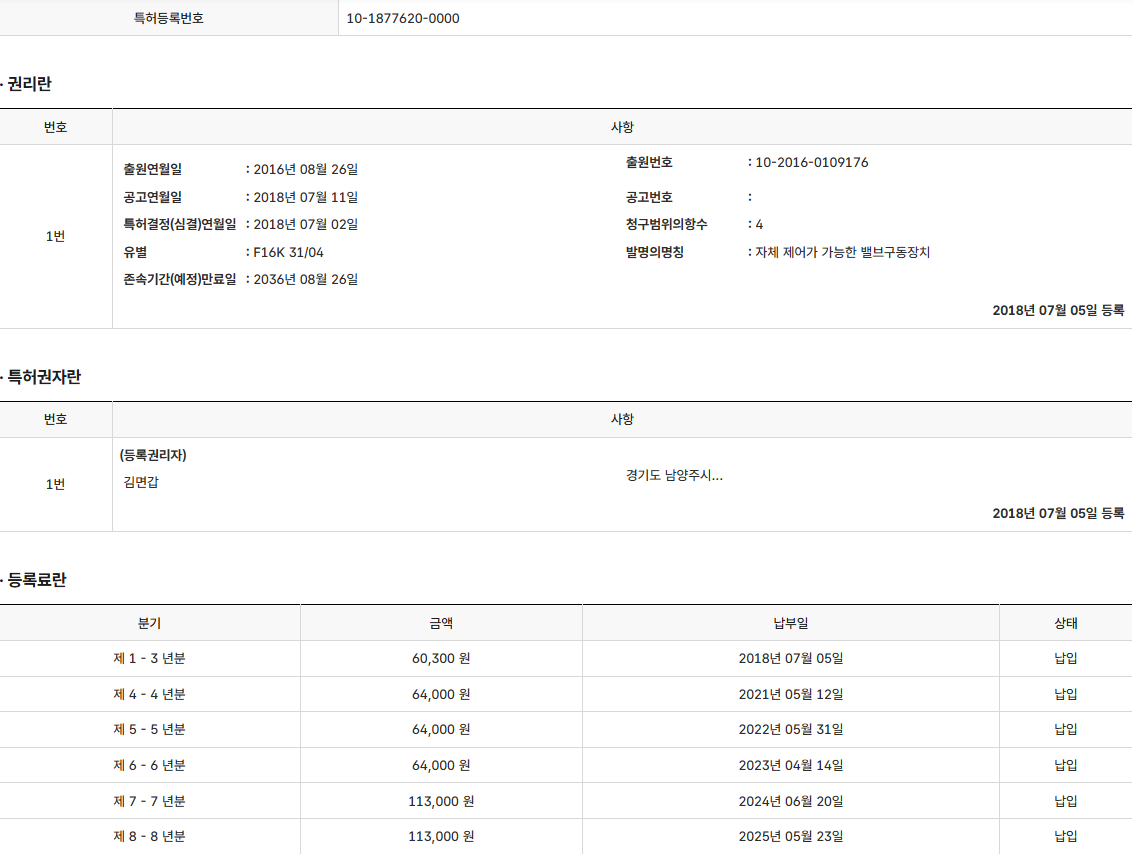Select the 60,300 원 fee amount

[x=441, y=658]
